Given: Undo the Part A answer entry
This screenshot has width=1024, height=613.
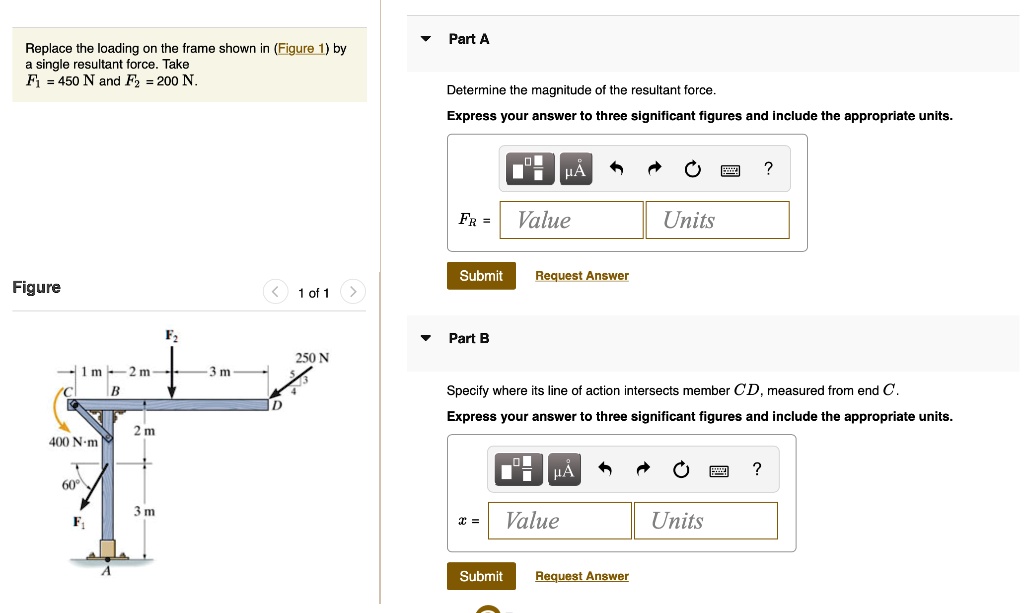Looking at the screenshot, I should click(x=616, y=168).
